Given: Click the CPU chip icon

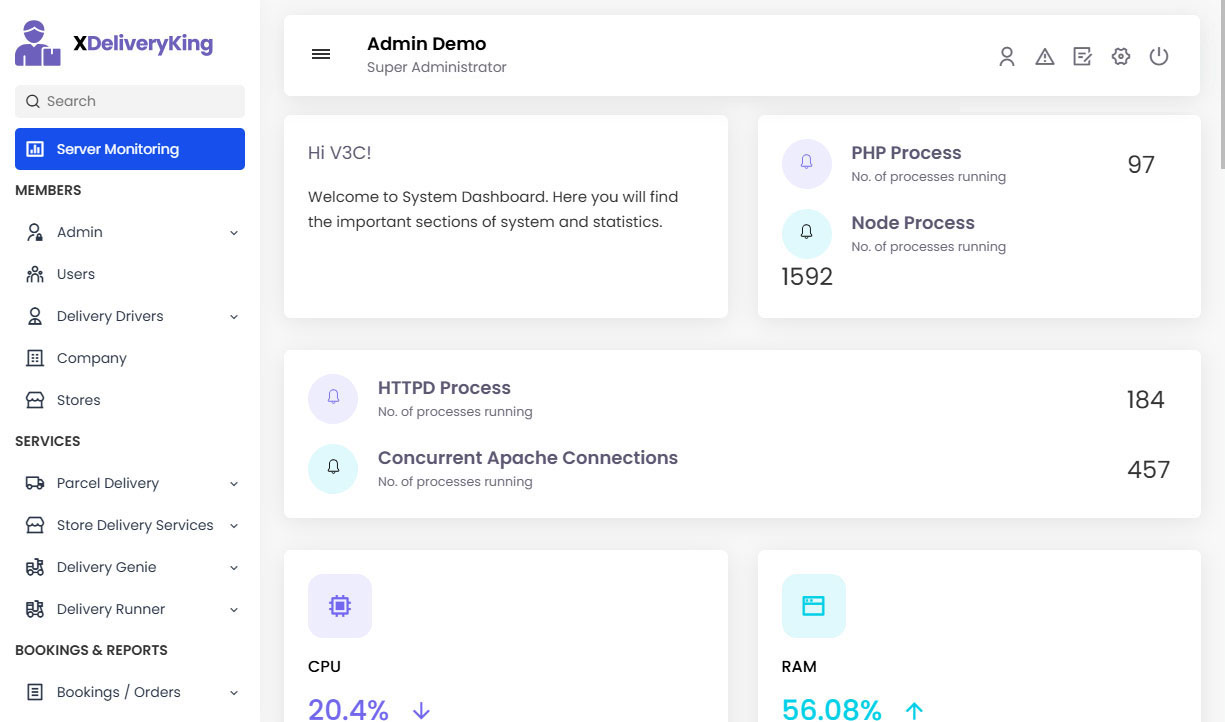Looking at the screenshot, I should (340, 606).
